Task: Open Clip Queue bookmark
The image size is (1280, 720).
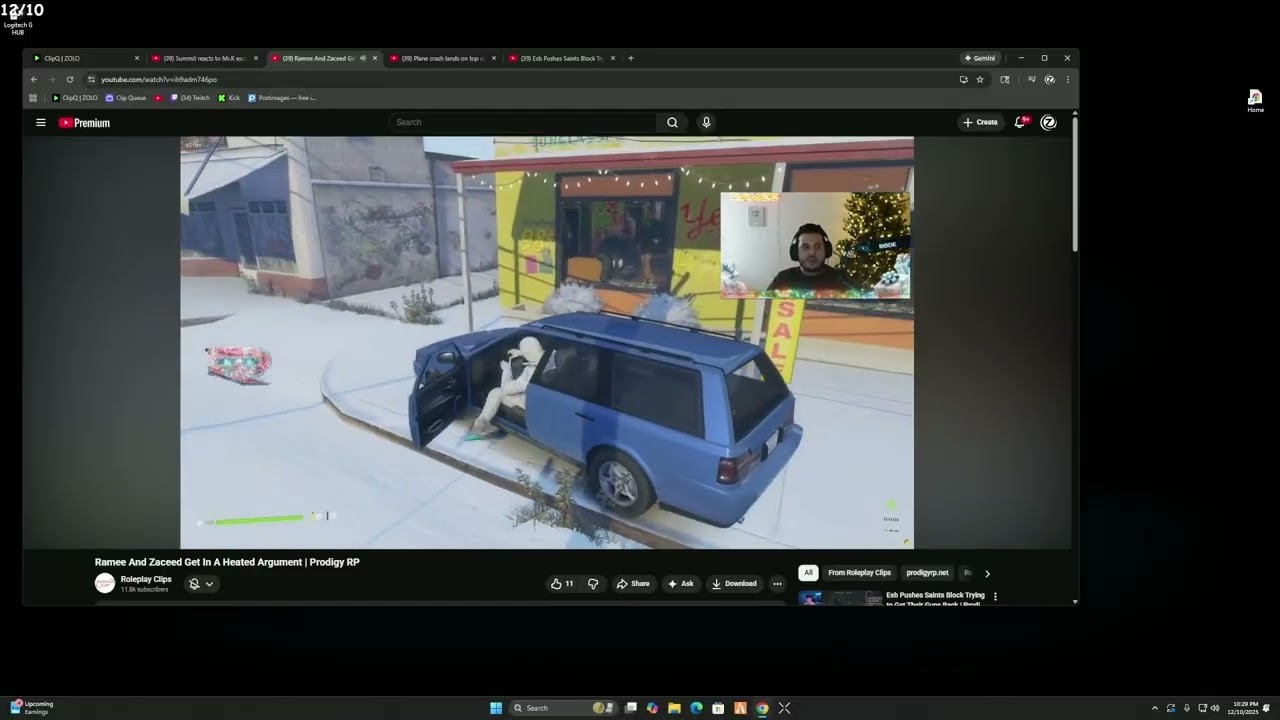Action: pos(126,98)
